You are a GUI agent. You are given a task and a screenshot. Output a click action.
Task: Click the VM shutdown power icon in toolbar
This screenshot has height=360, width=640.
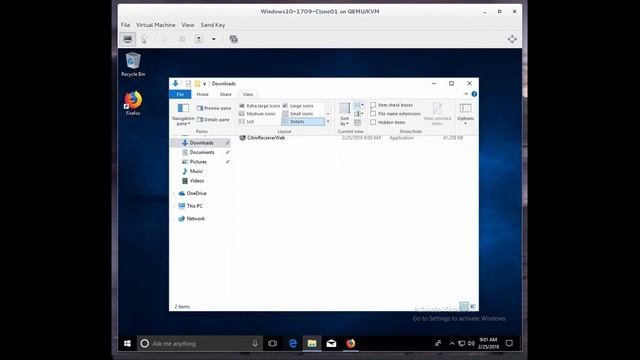click(x=198, y=39)
